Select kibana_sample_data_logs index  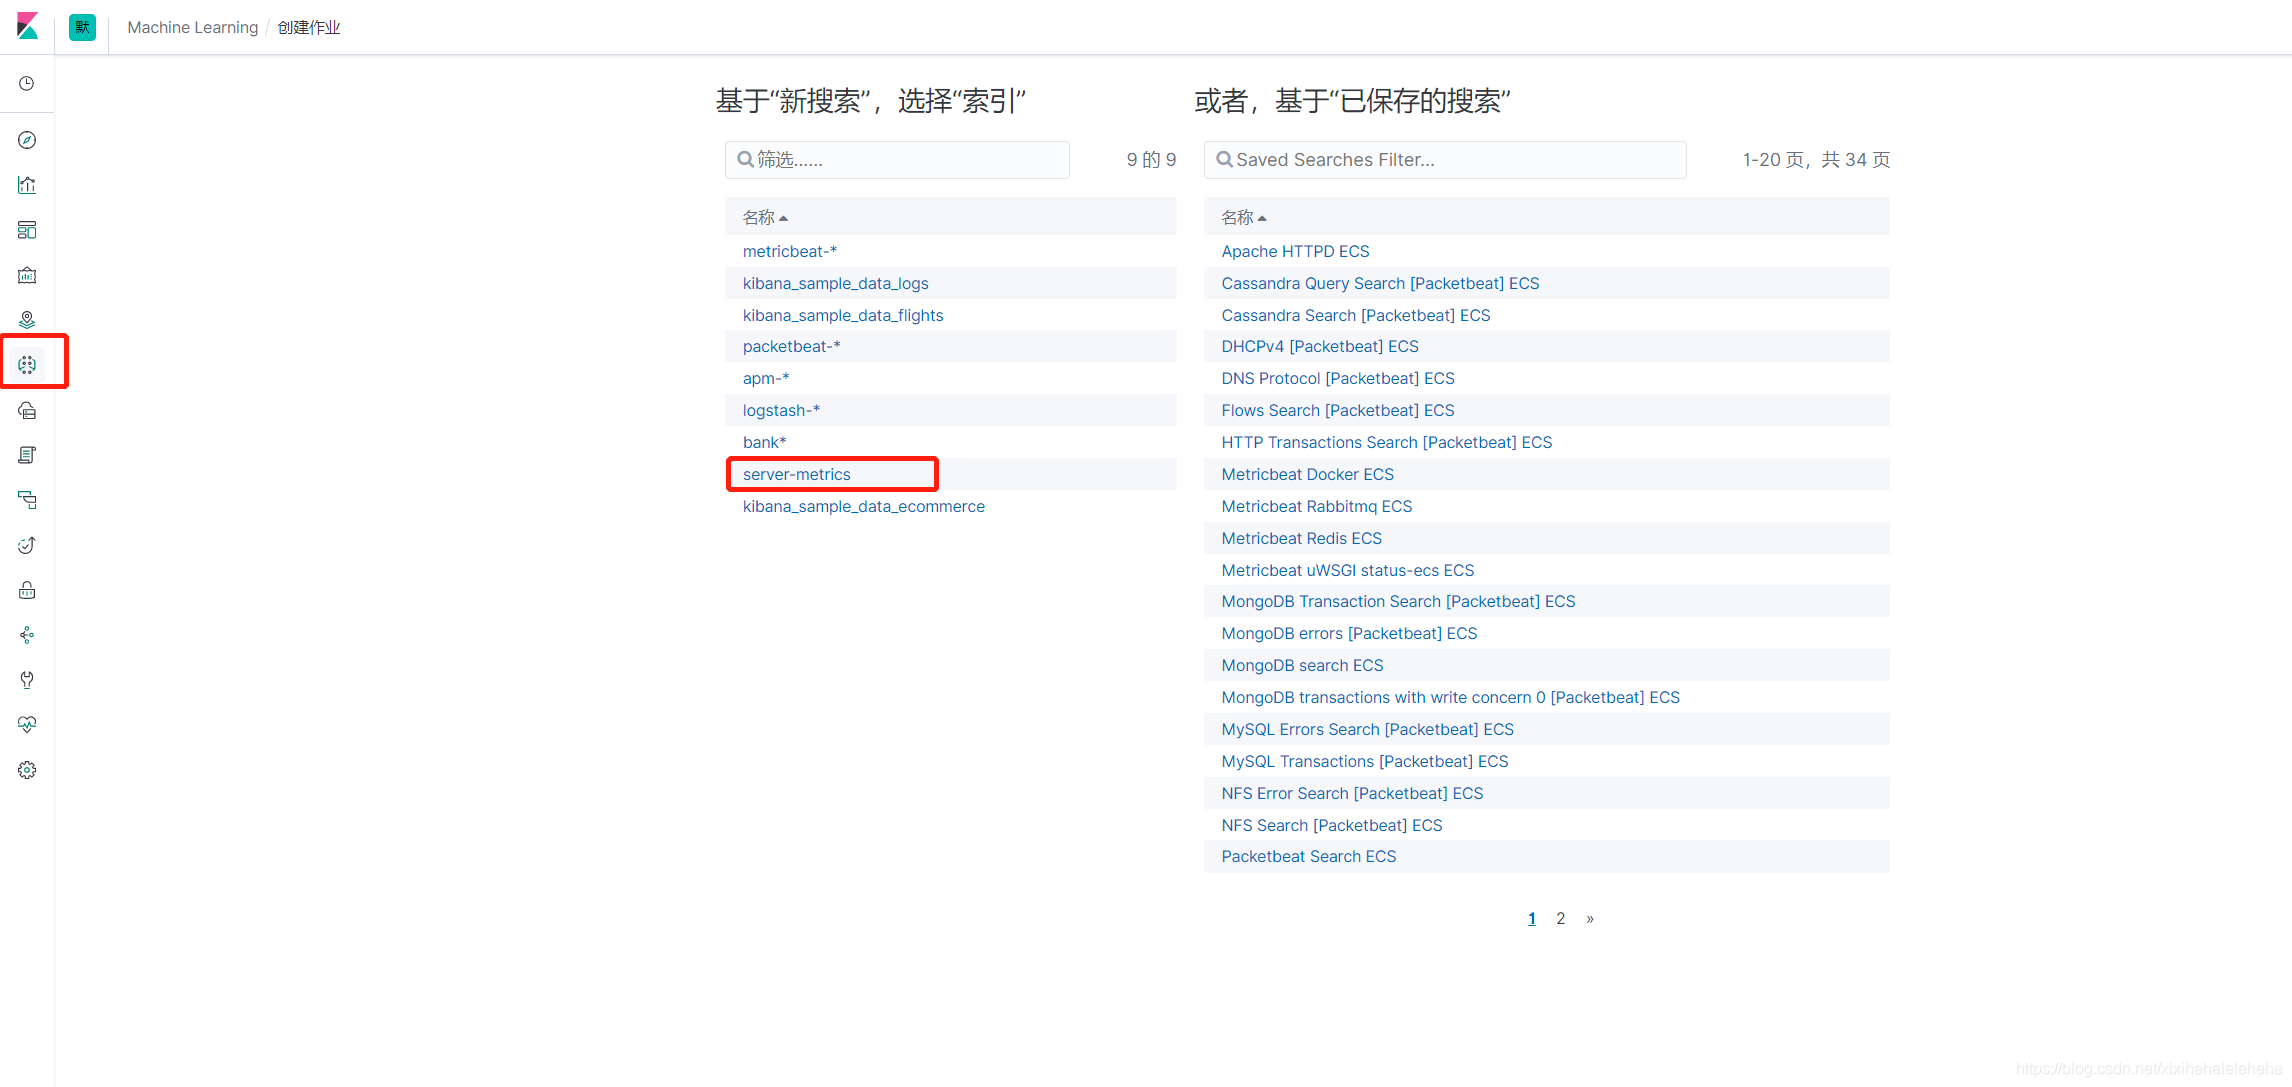coord(835,283)
